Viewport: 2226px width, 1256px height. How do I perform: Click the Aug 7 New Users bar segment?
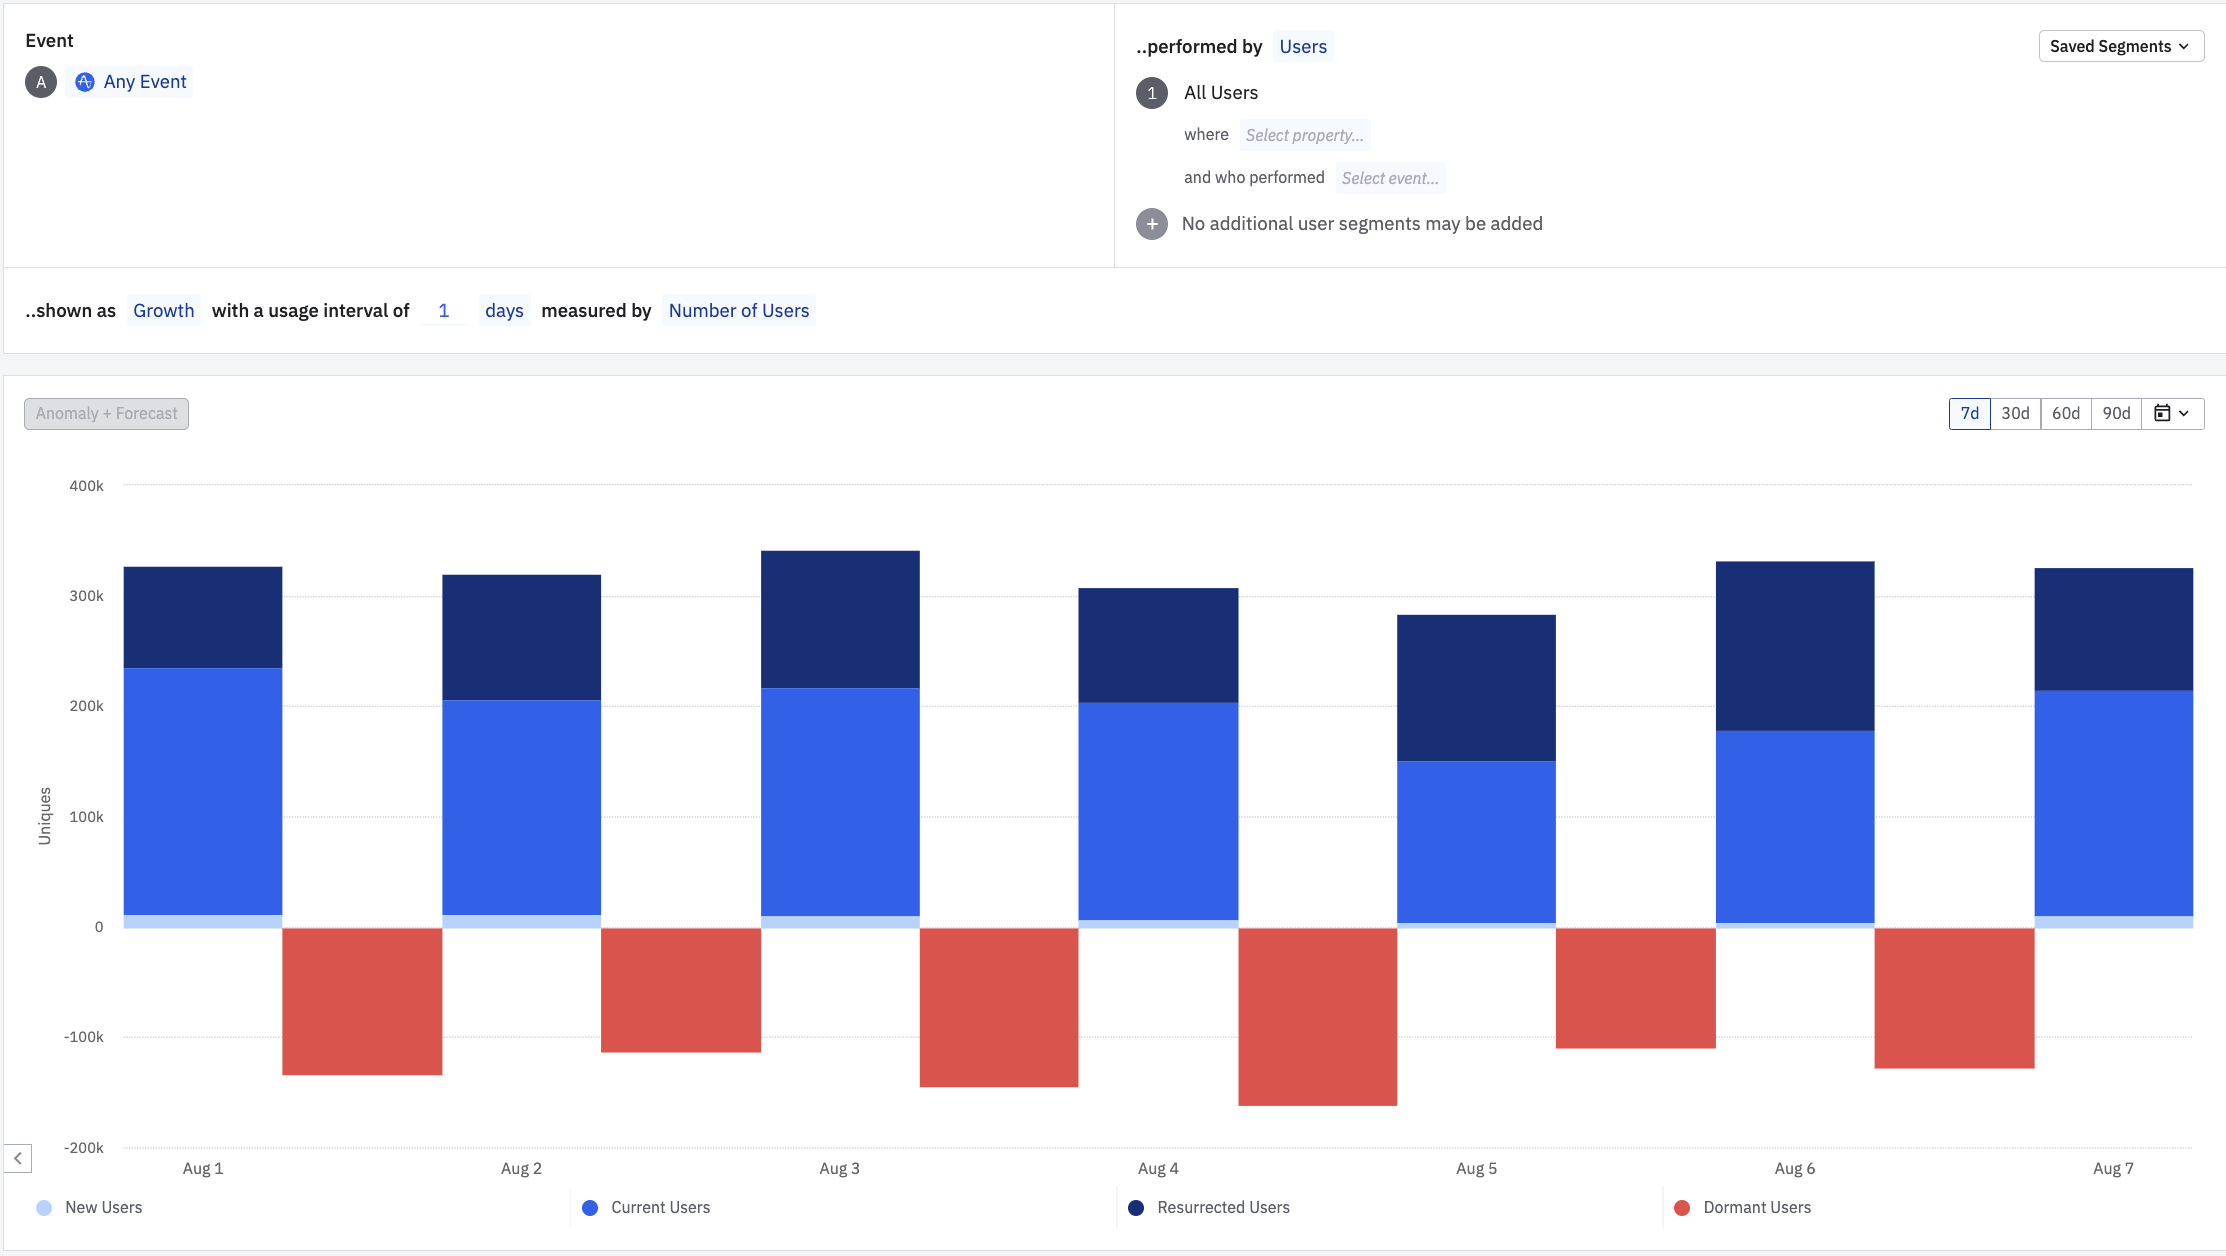tap(2114, 922)
